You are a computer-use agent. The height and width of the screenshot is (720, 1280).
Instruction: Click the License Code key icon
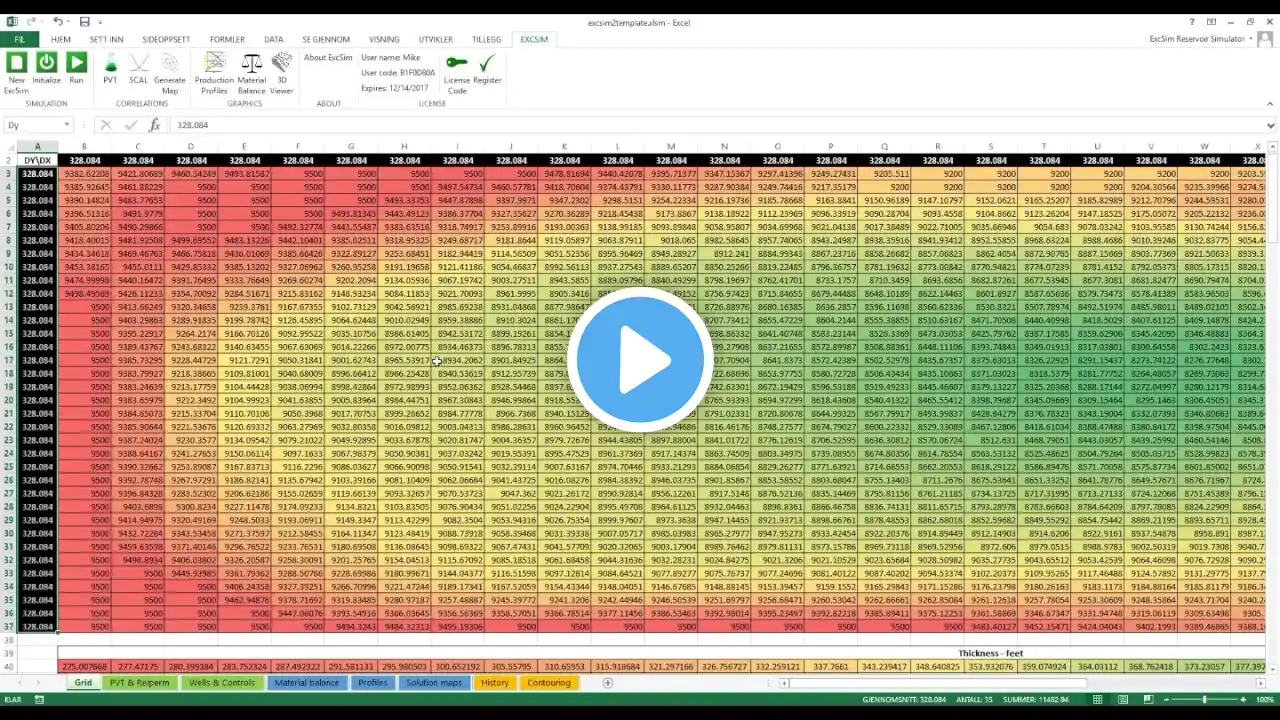point(457,63)
